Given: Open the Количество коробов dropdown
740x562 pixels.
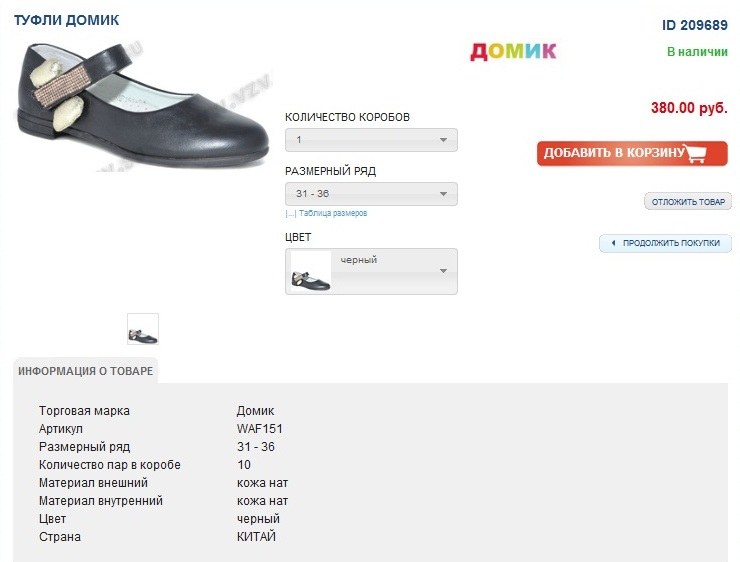Looking at the screenshot, I should pos(371,140).
